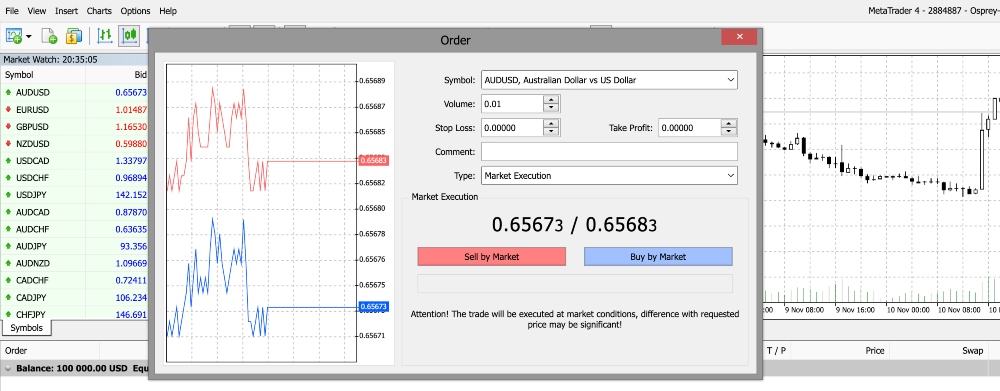The image size is (1000, 391).
Task: Click the Bid column header in Market Watch
Action: coord(117,75)
